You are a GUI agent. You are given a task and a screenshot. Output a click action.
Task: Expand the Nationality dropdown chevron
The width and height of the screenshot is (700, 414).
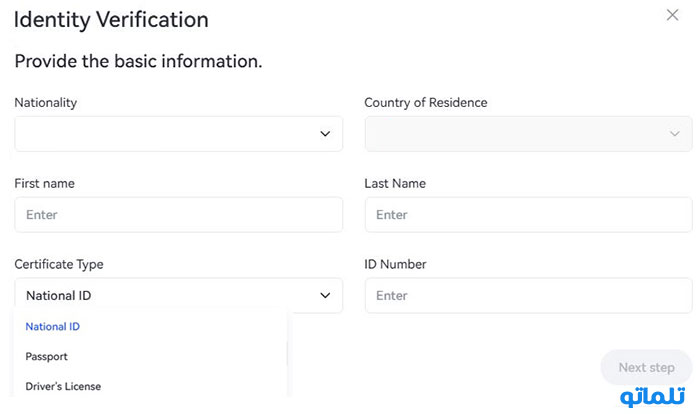(325, 134)
